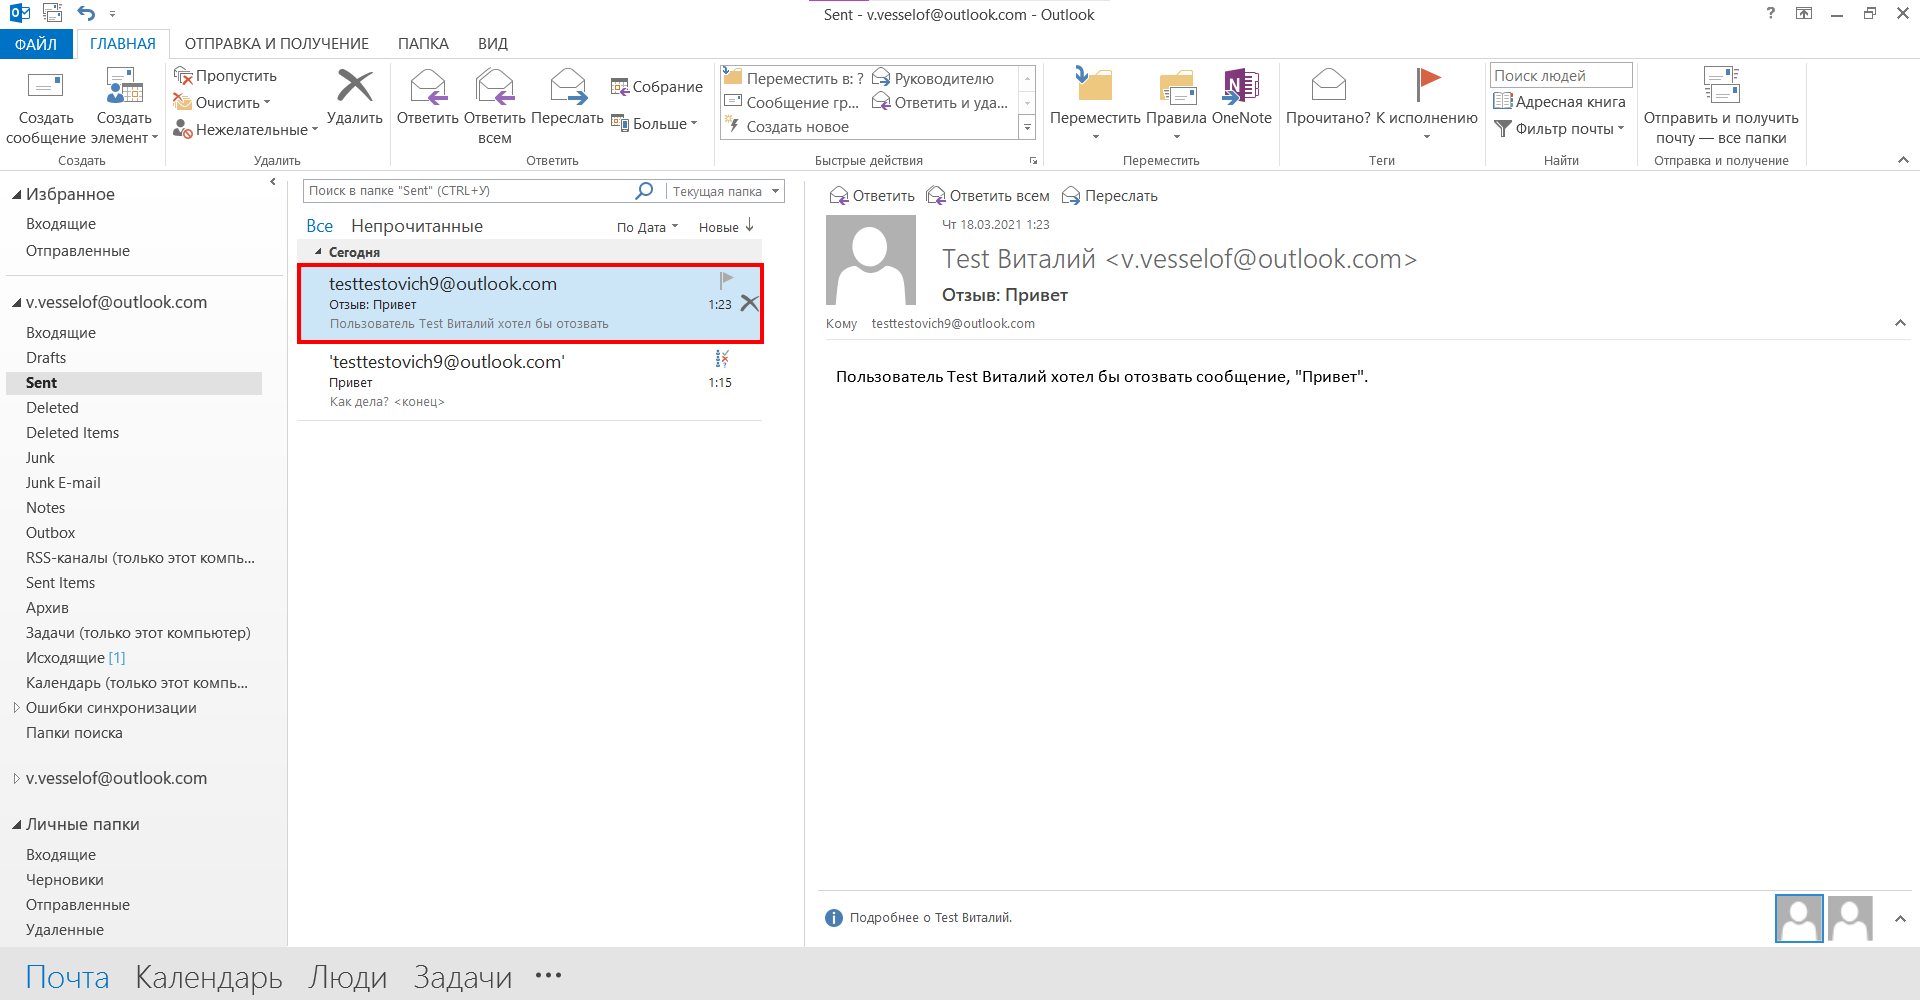The width and height of the screenshot is (1920, 1000).
Task: Switch to Люди view
Action: pos(348,976)
